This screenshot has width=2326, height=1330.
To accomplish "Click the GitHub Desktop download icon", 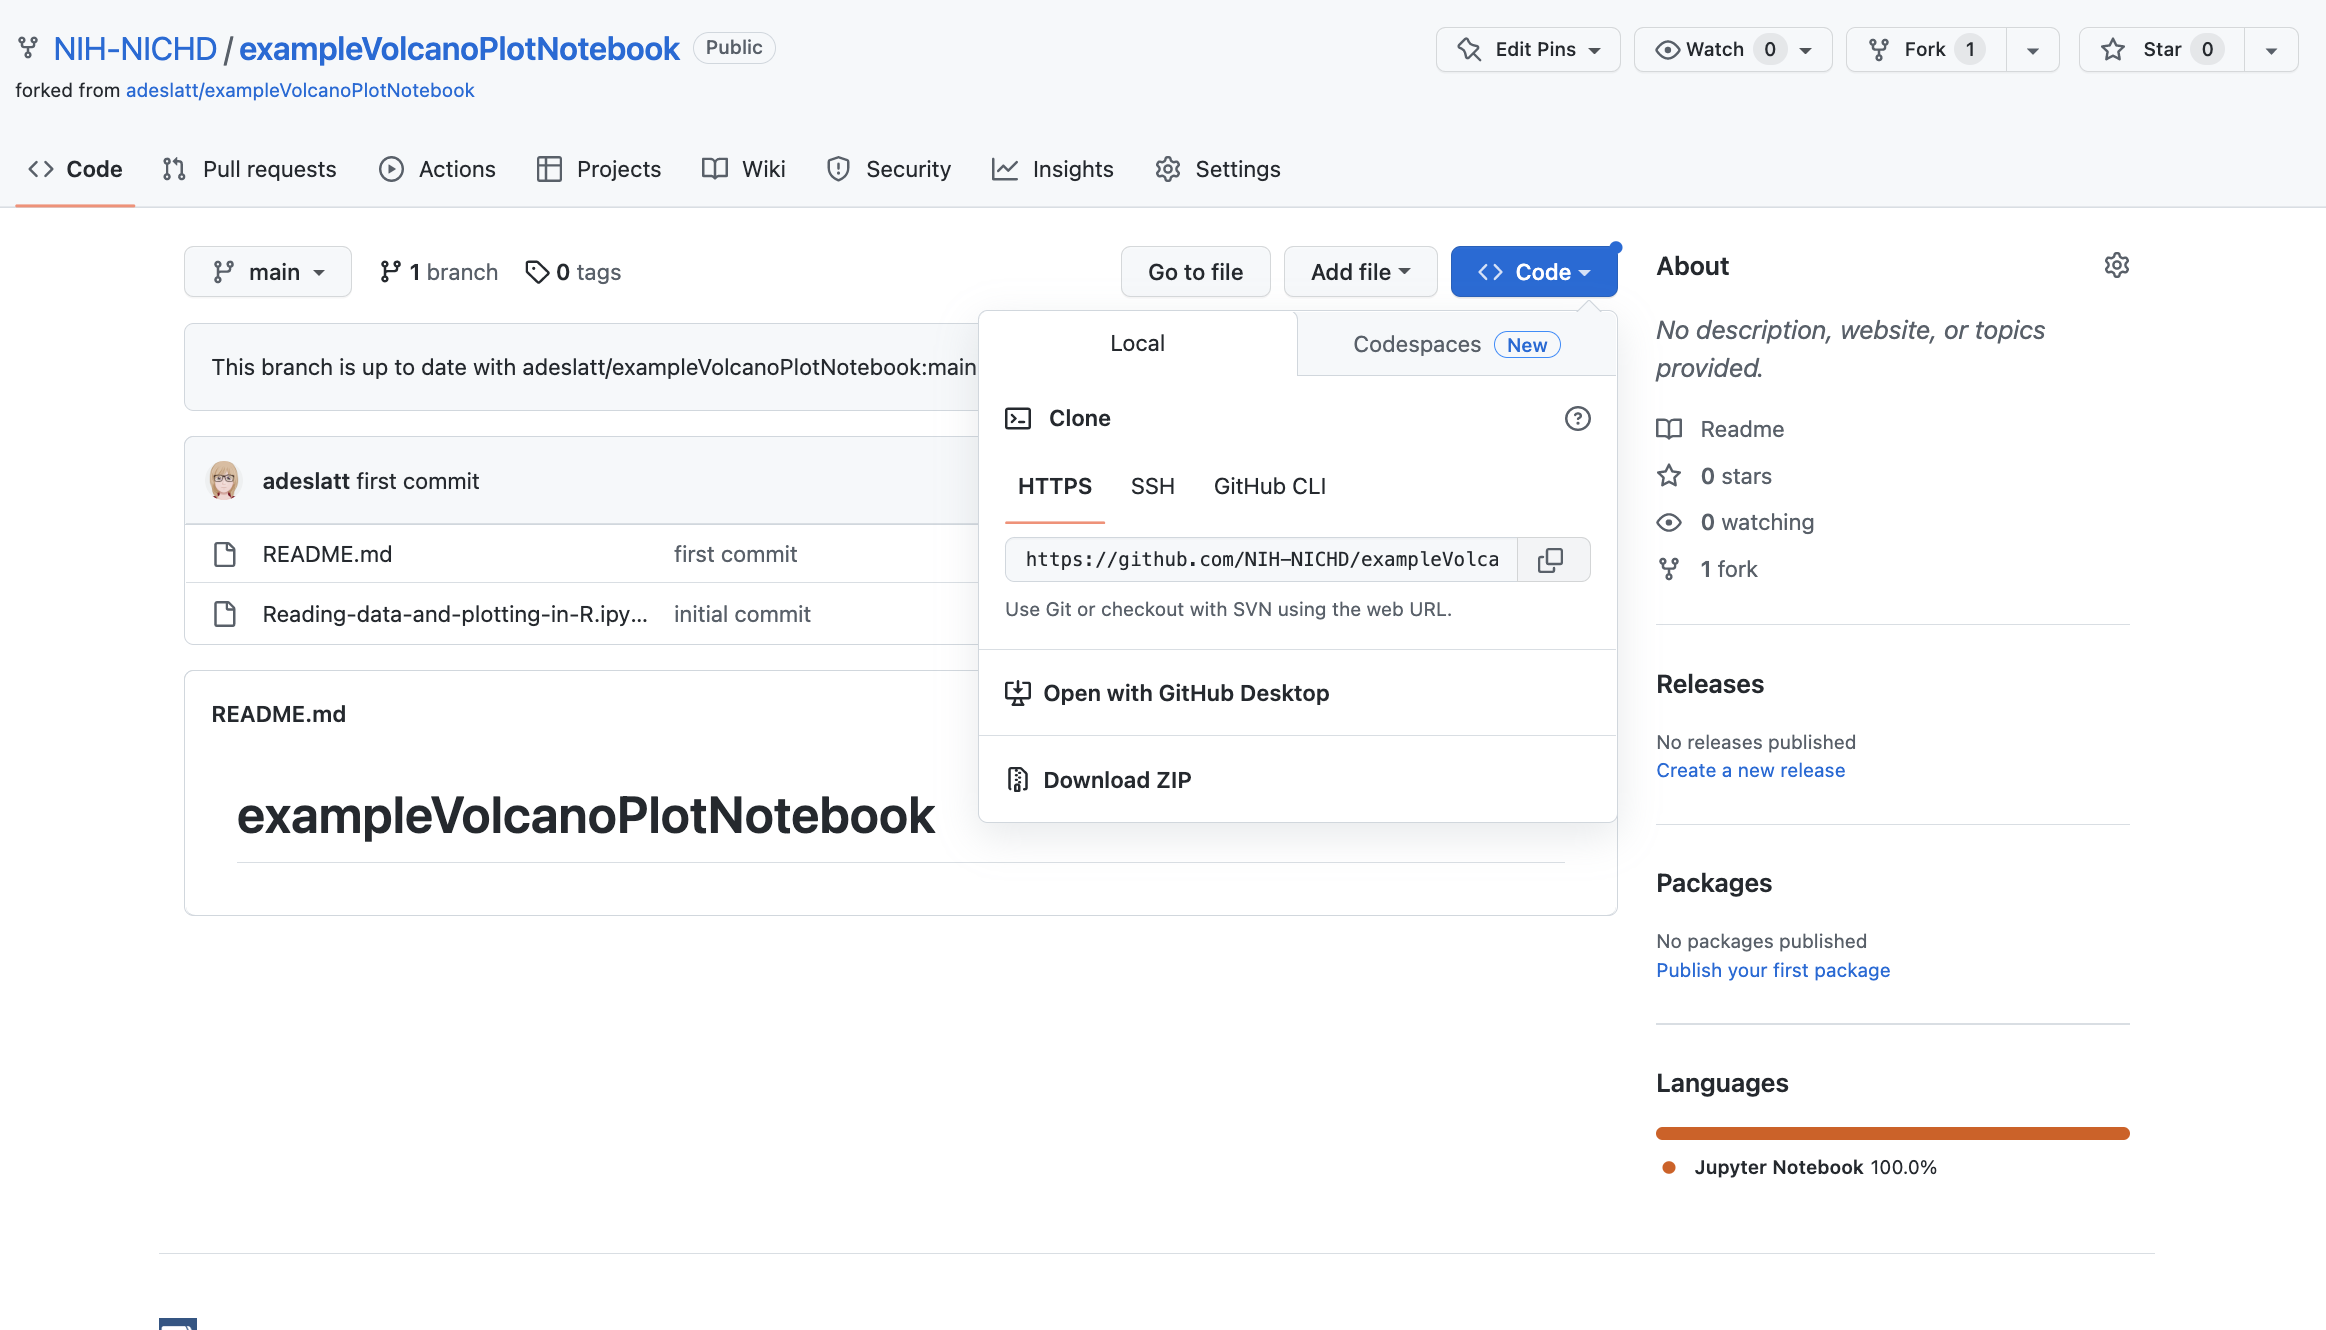I will pyautogui.click(x=1017, y=692).
